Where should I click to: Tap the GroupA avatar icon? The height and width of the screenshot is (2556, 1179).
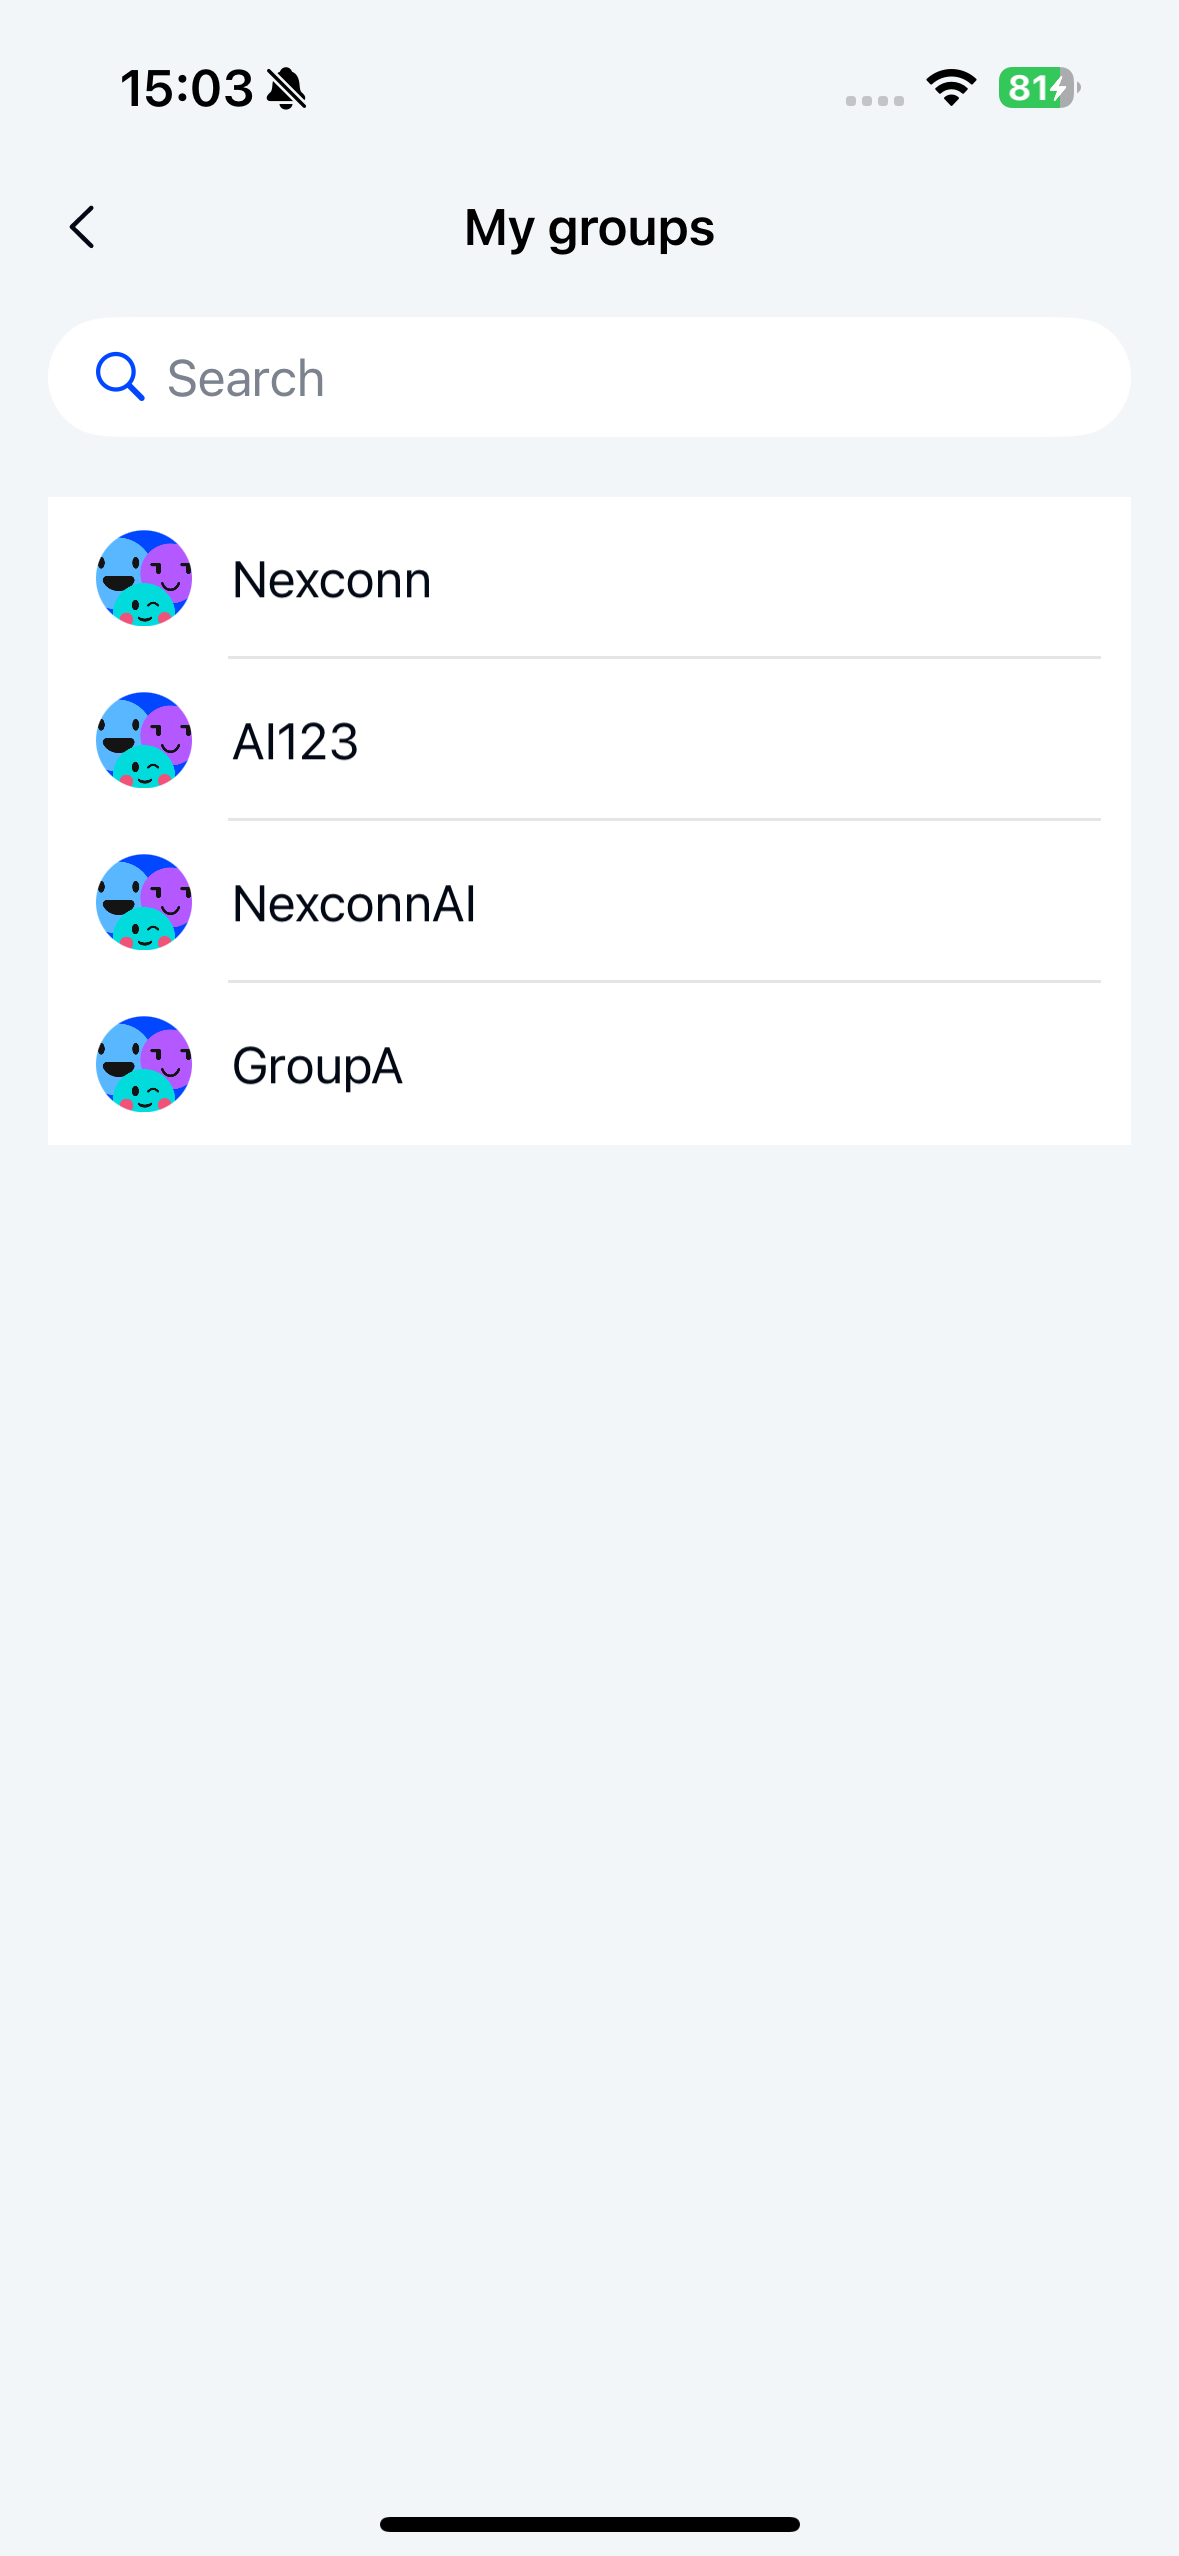144,1064
